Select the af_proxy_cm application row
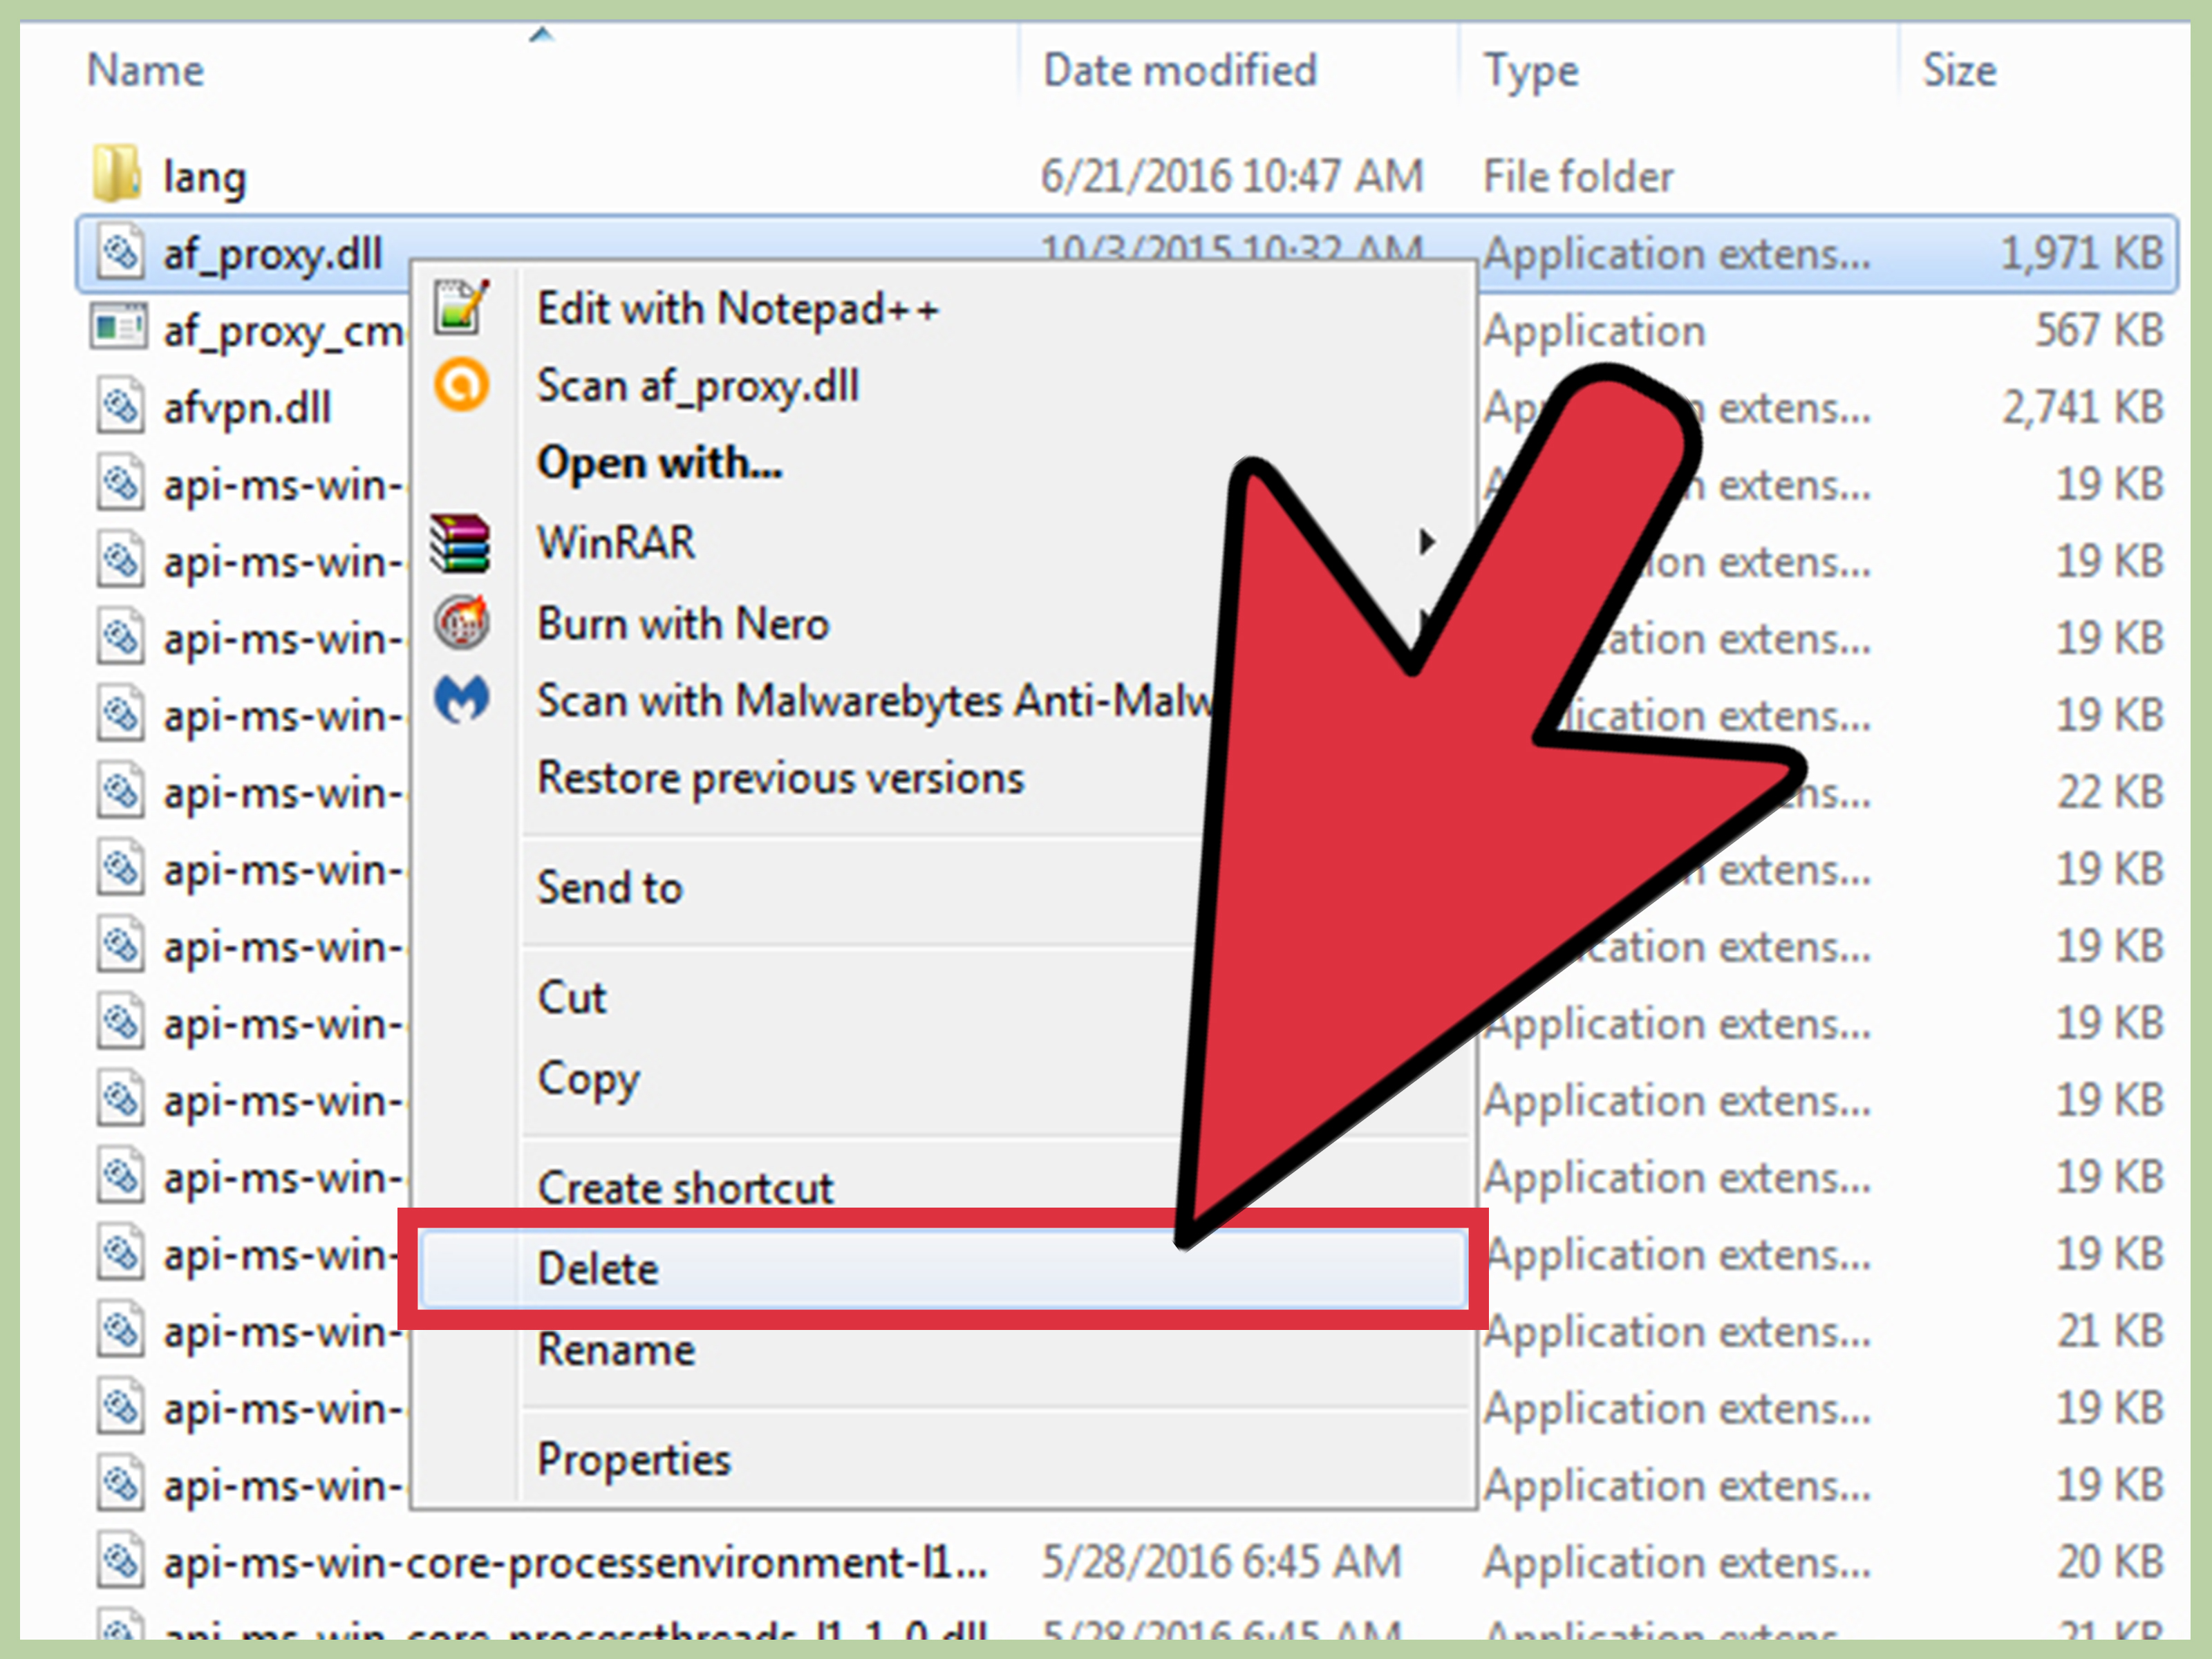 point(1127,330)
